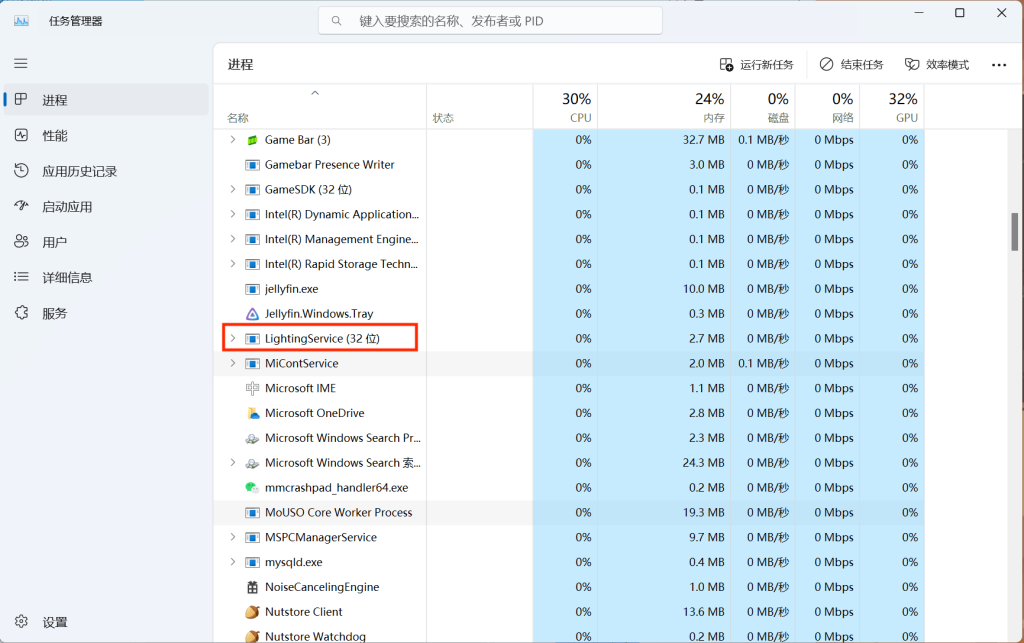Open the more options ellipsis menu

999,65
